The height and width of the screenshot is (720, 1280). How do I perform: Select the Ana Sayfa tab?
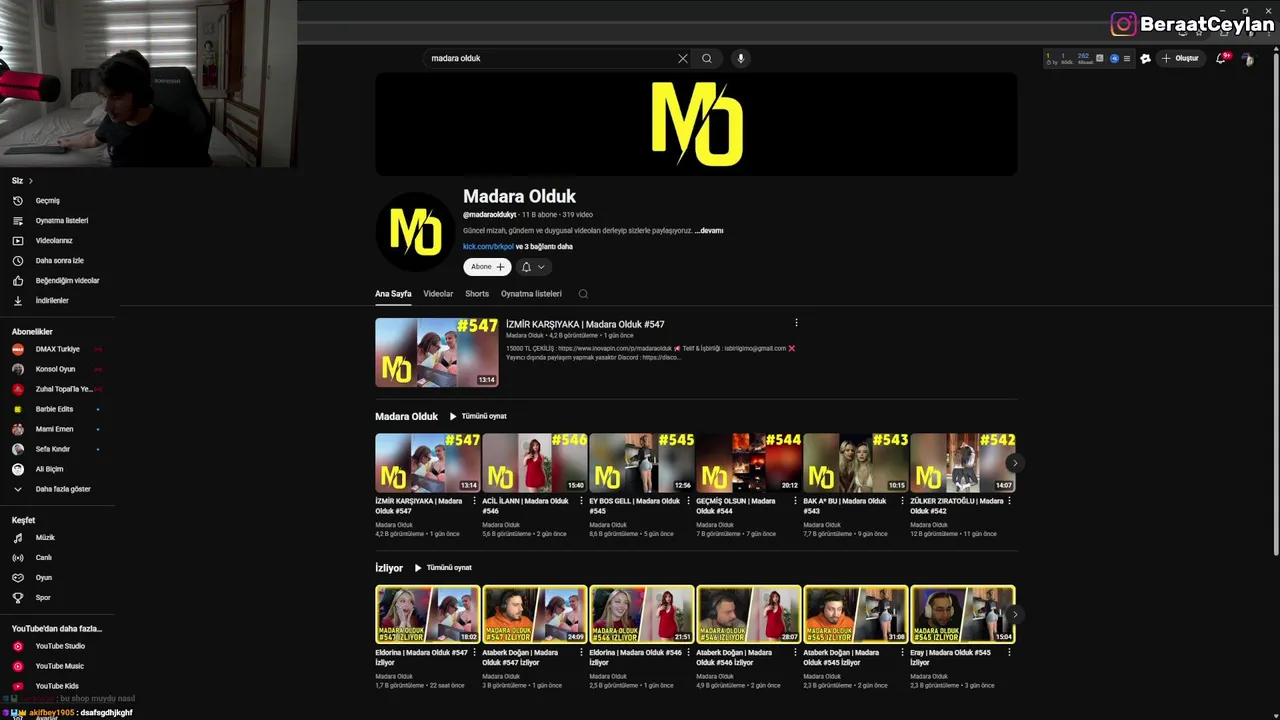click(393, 294)
